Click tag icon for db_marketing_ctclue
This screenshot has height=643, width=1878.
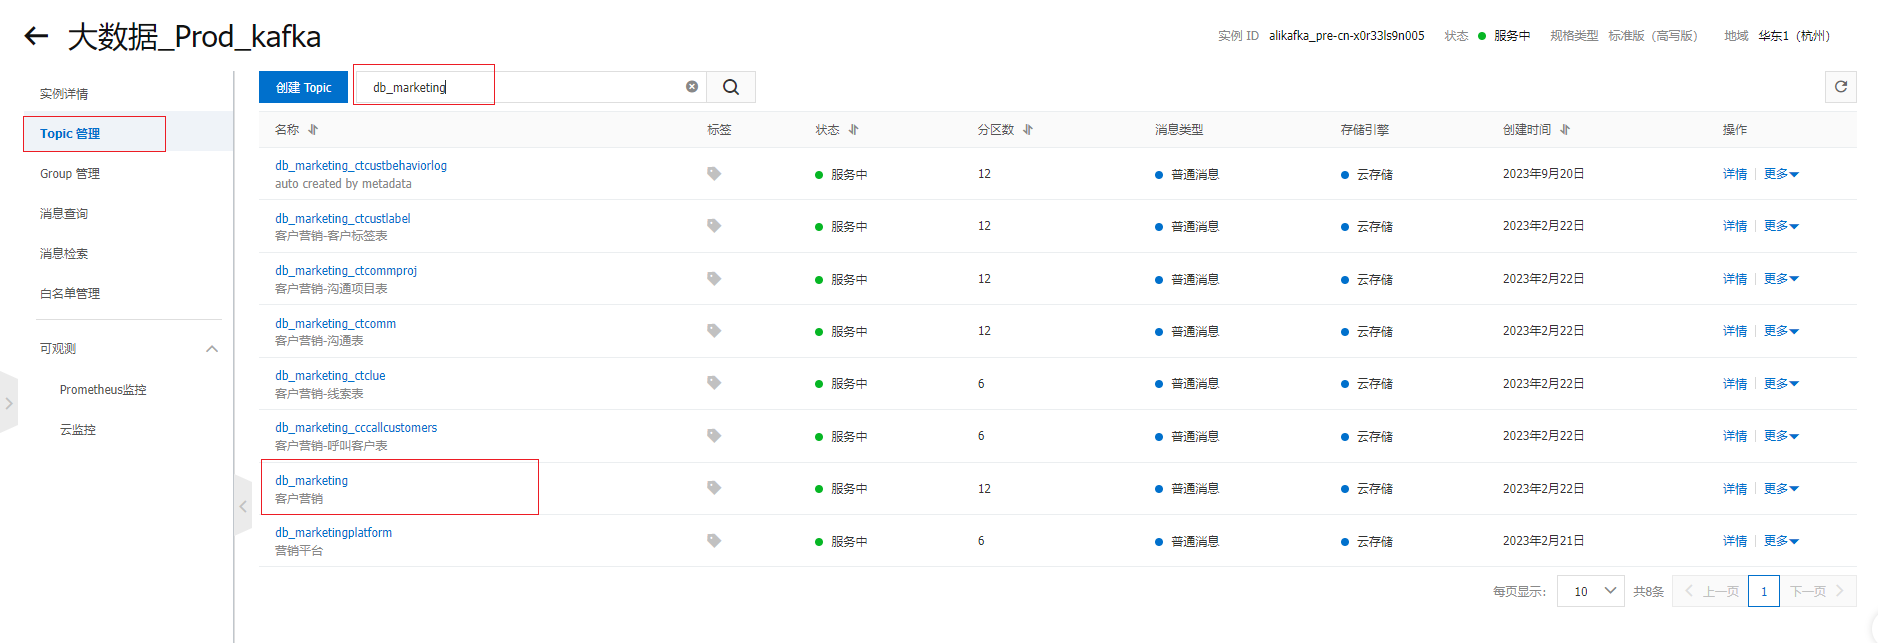(x=714, y=383)
